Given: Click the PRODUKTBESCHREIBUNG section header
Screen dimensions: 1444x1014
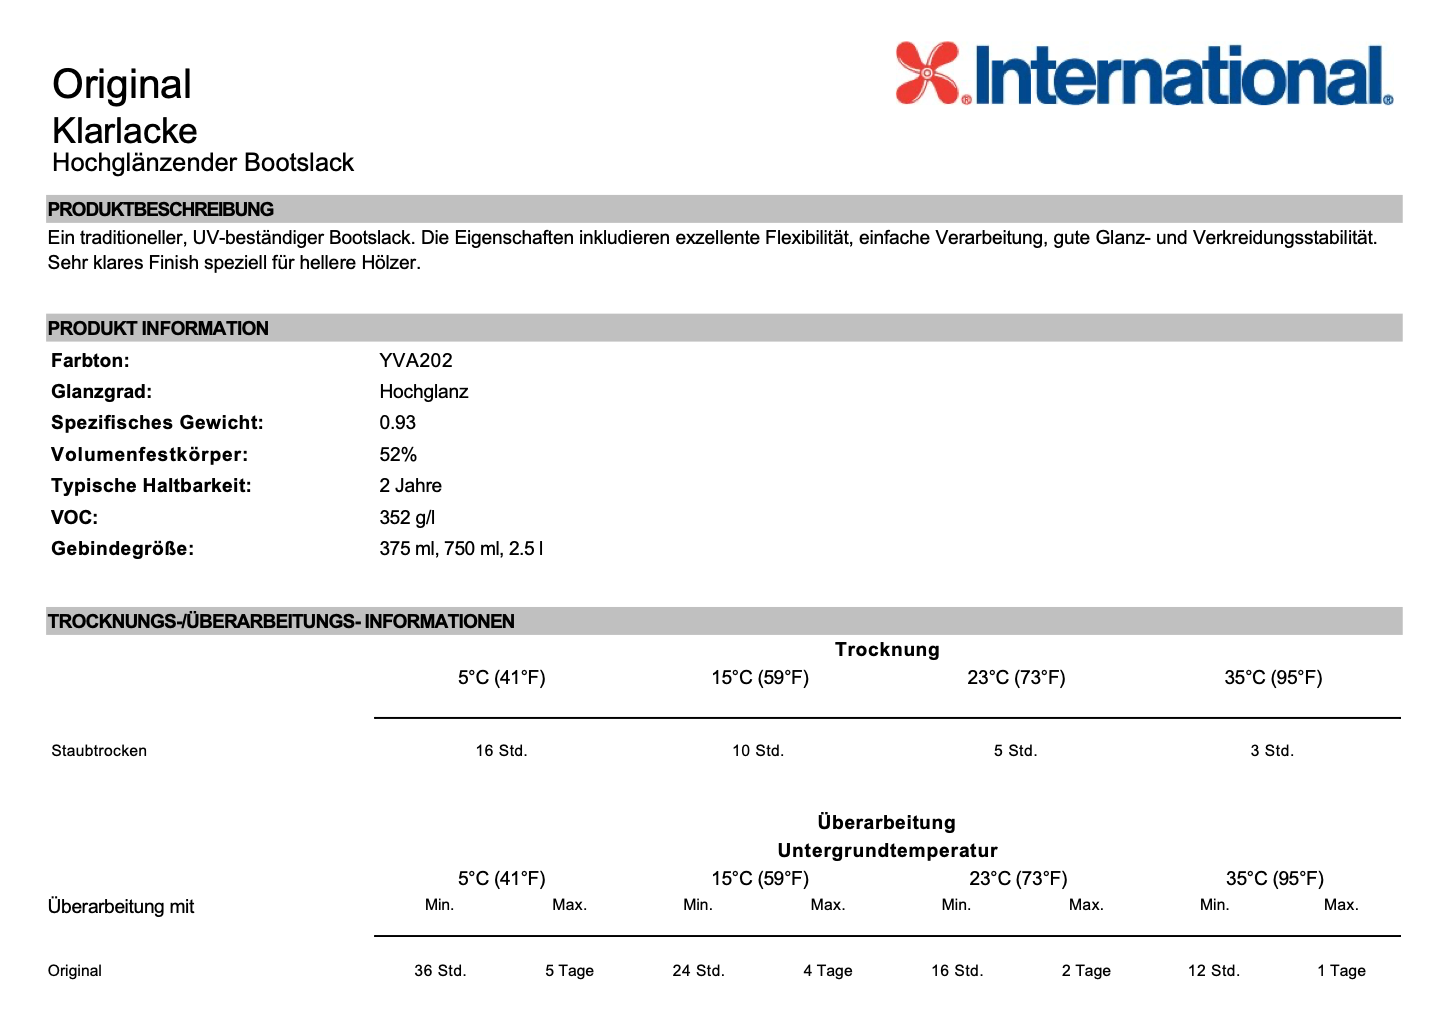Looking at the screenshot, I should coord(161,210).
